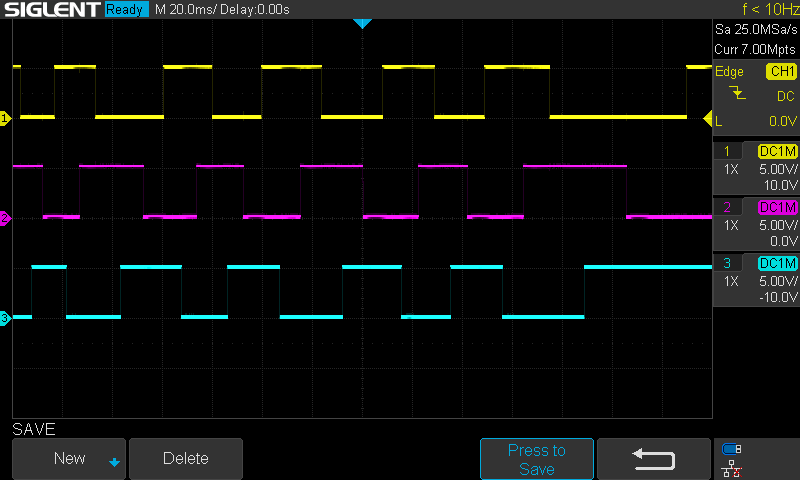The width and height of the screenshot is (800, 480).
Task: Click the Delete button
Action: pos(186,459)
